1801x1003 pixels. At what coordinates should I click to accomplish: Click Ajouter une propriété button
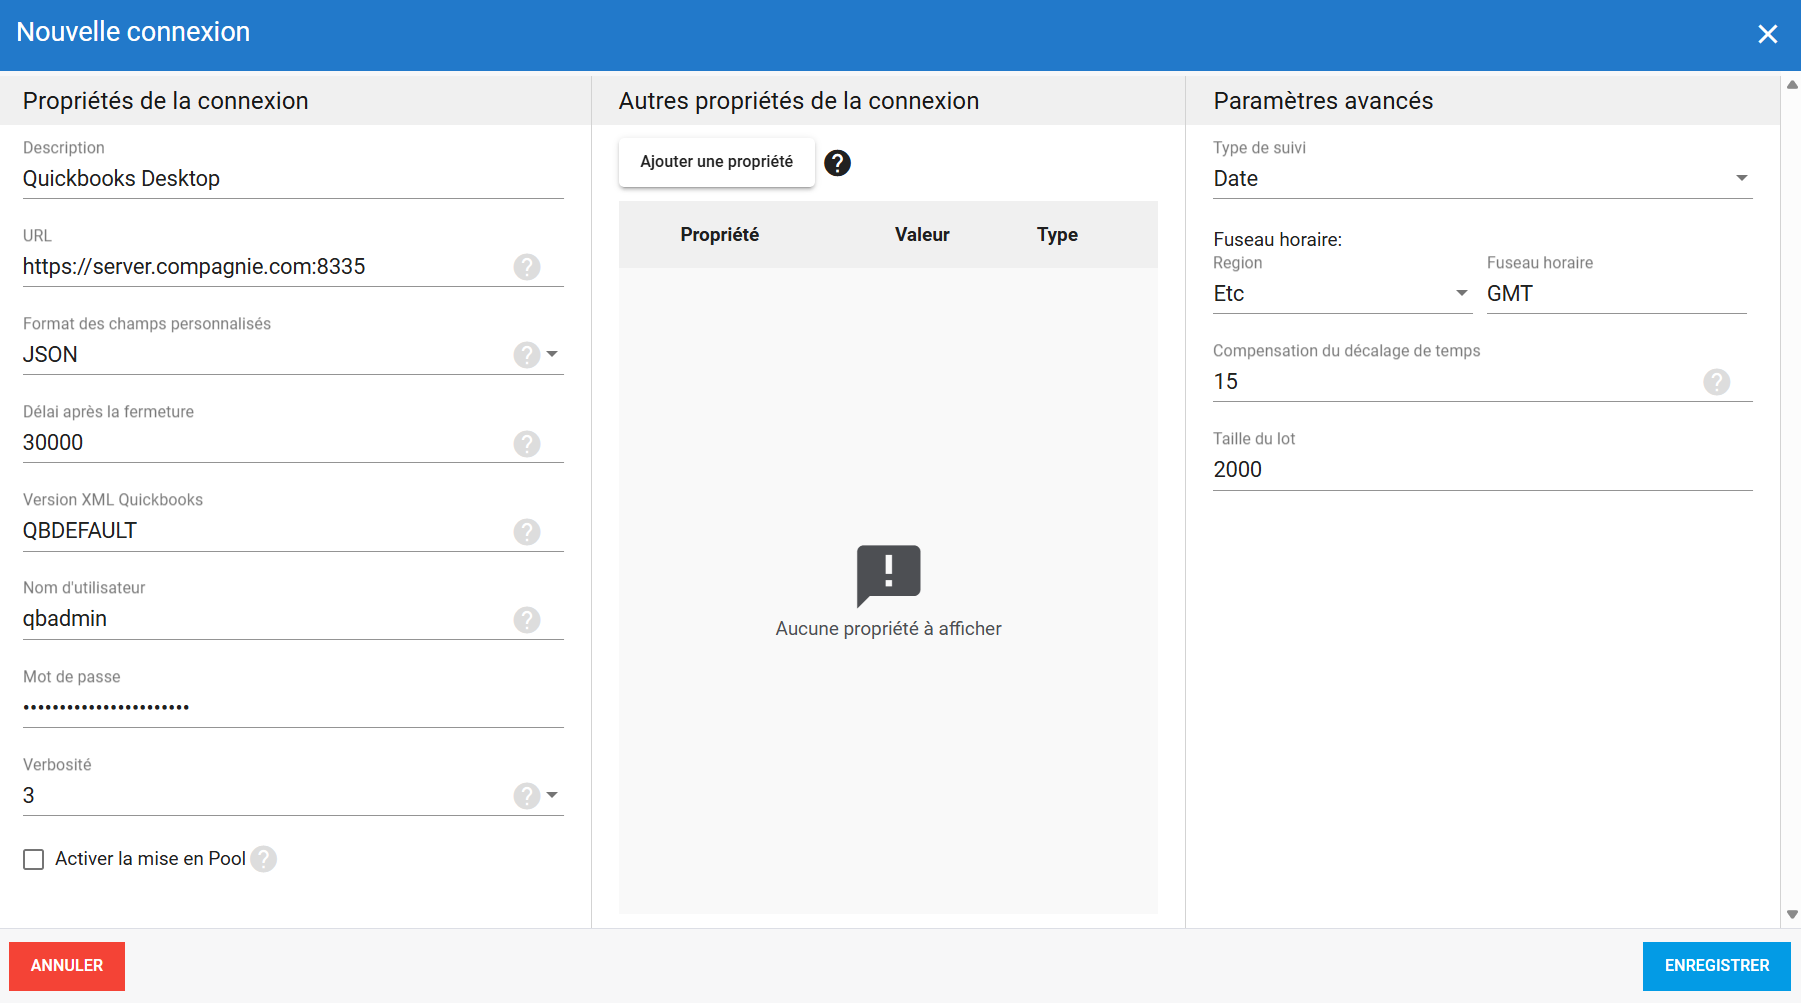pyautogui.click(x=717, y=162)
